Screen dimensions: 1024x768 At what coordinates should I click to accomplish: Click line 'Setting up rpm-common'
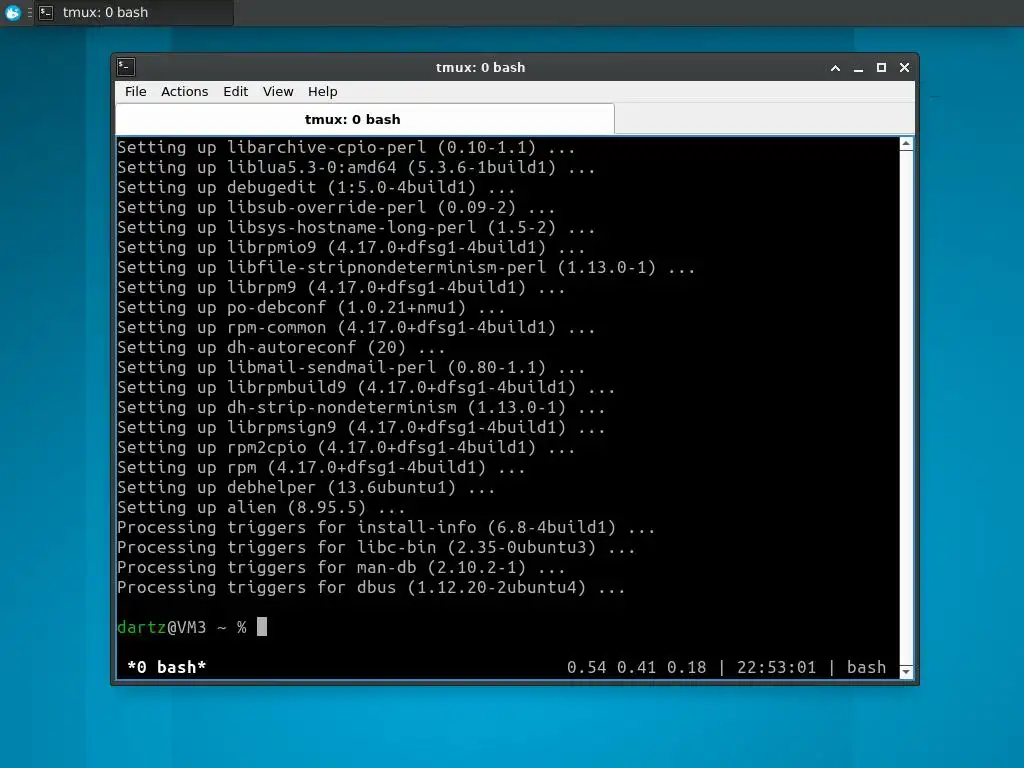click(x=356, y=328)
